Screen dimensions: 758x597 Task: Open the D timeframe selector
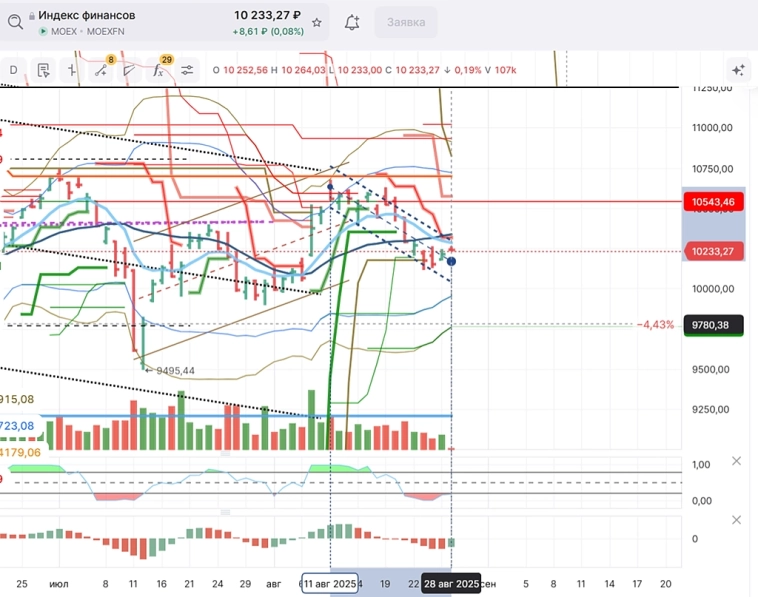click(x=14, y=70)
